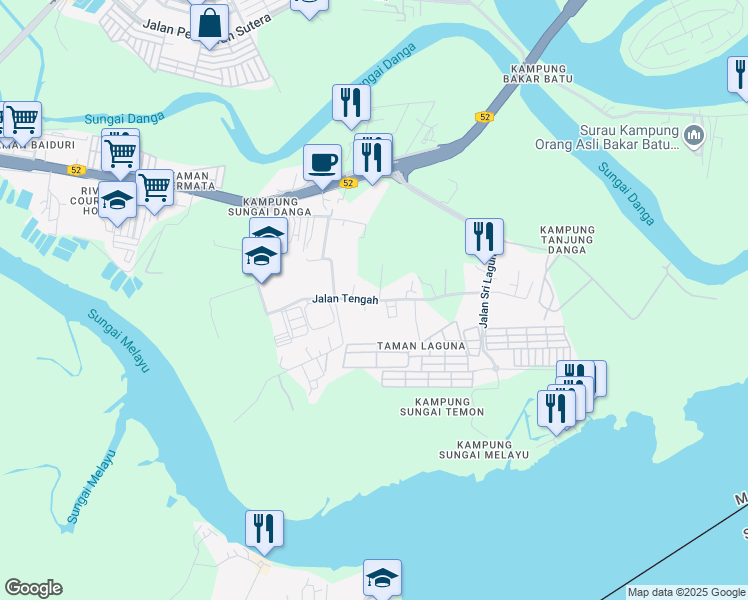
Task: Open the front restaurant marker near Kampung Sungai Melayu
Action: [x=556, y=411]
